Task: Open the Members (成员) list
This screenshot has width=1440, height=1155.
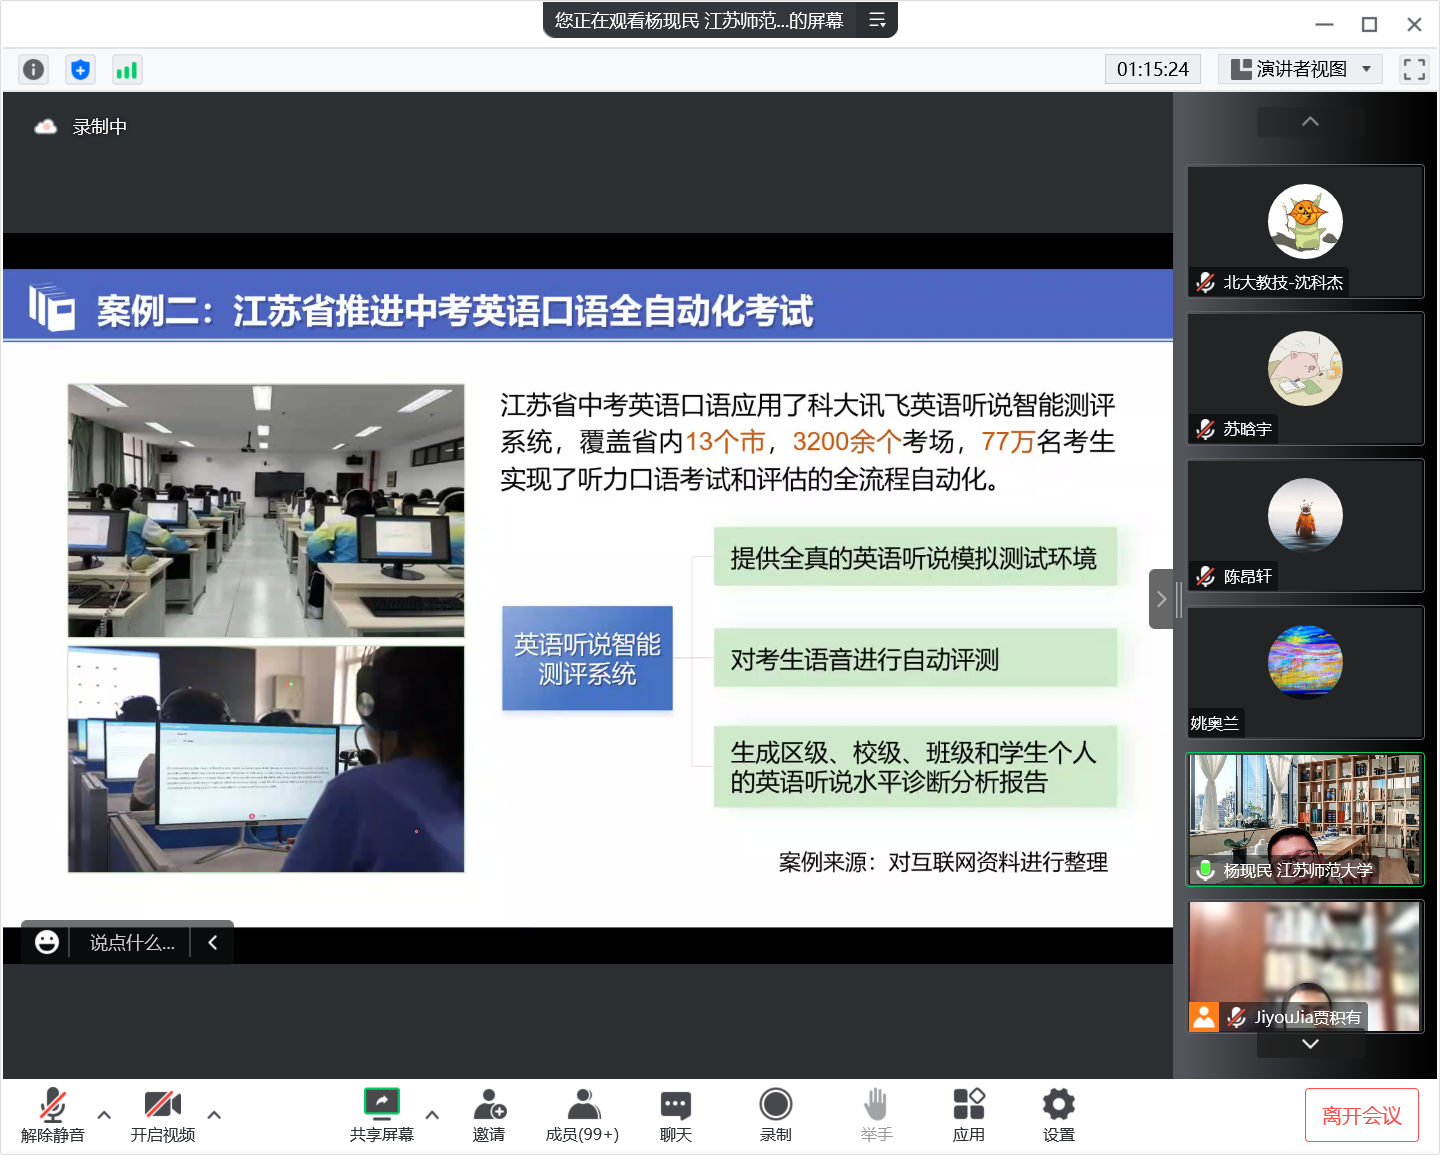Action: tap(582, 1114)
